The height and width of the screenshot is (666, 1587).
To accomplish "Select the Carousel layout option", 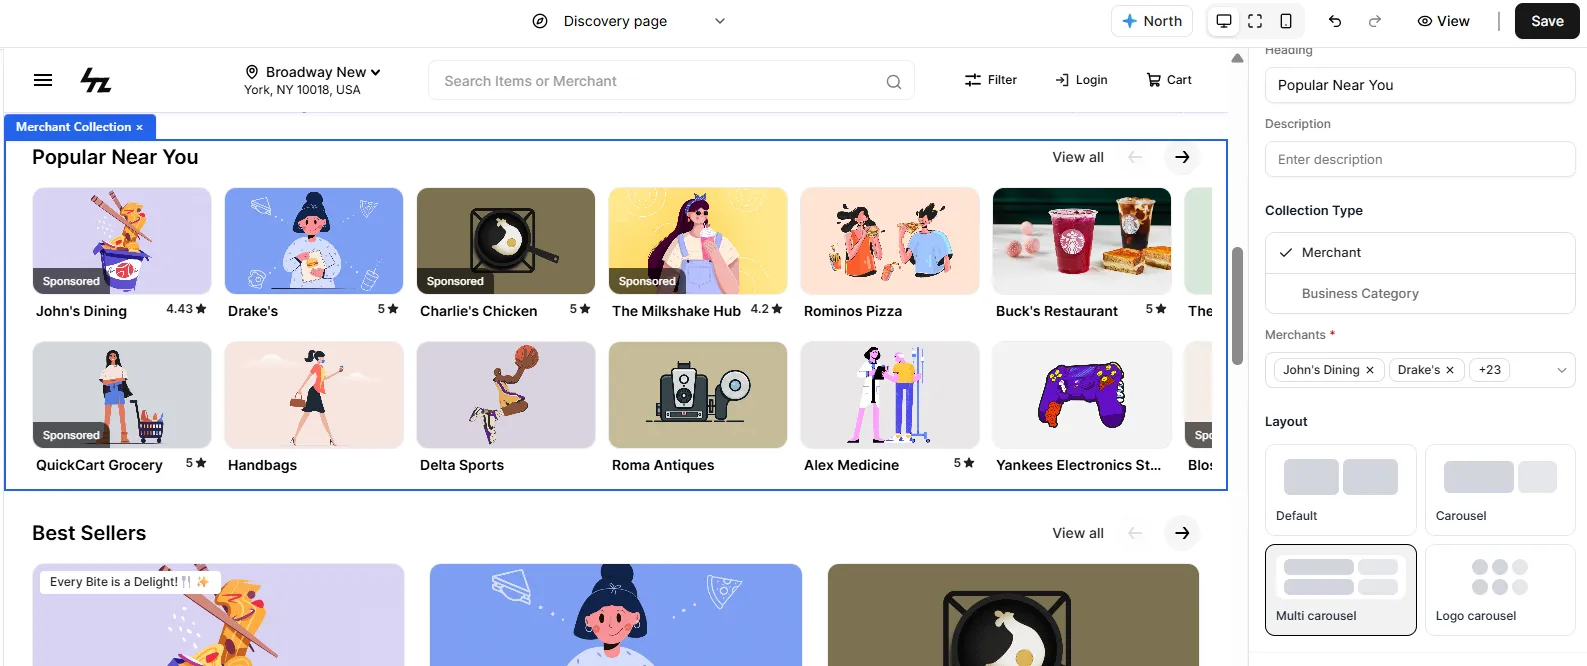I will [x=1500, y=490].
